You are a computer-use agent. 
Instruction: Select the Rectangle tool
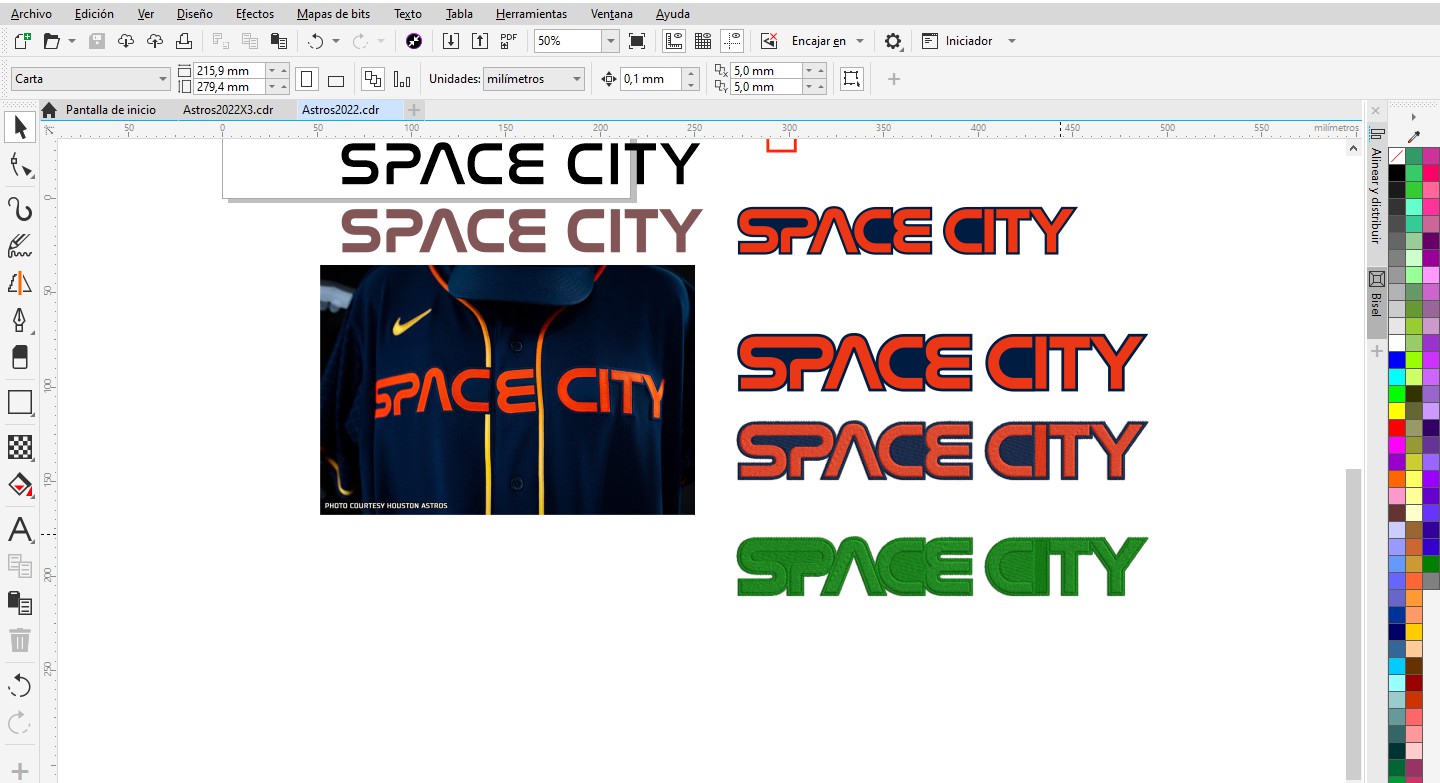tap(20, 402)
